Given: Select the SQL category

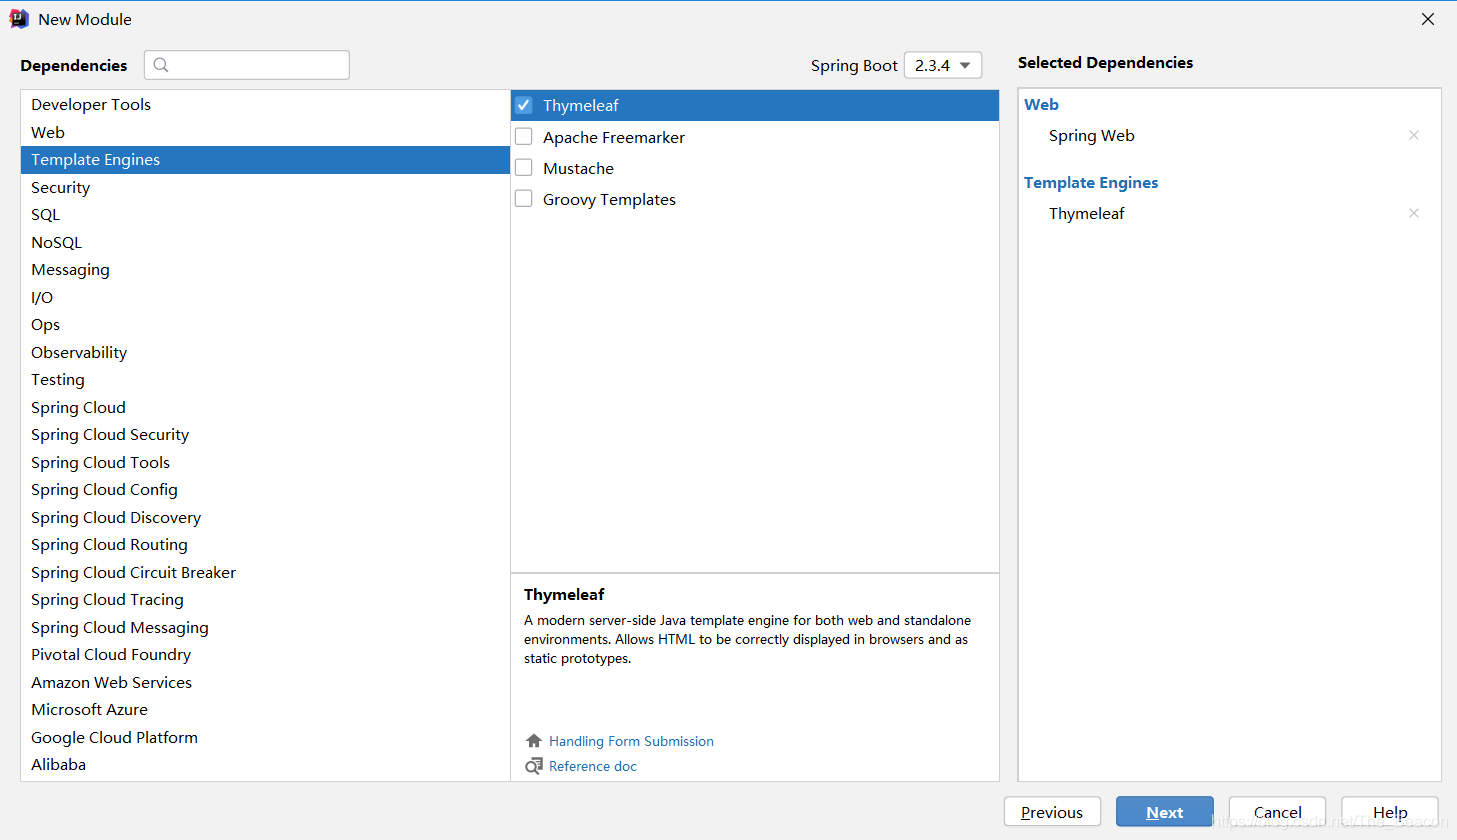Looking at the screenshot, I should tap(265, 215).
